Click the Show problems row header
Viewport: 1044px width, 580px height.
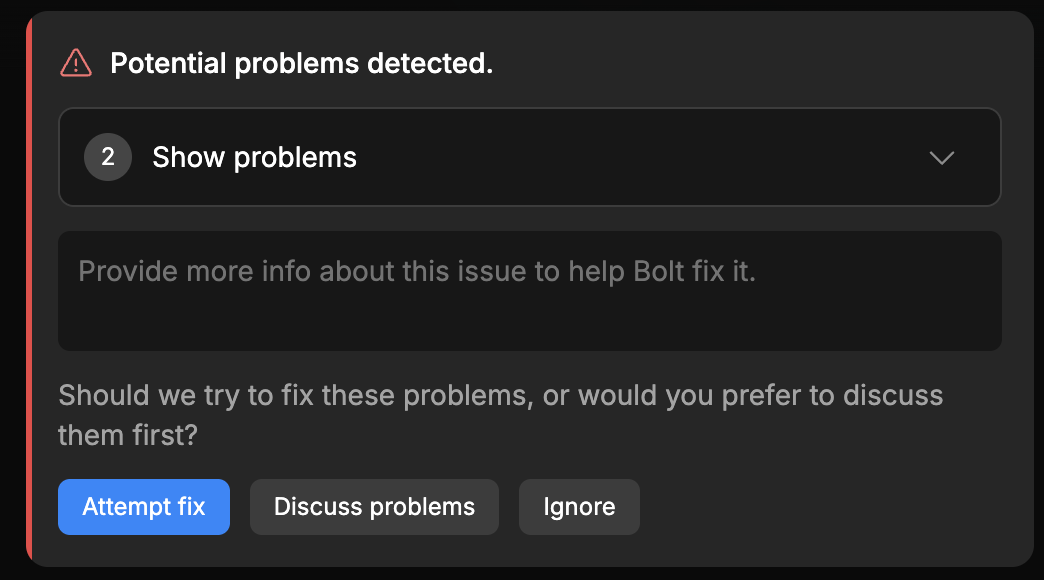(x=254, y=157)
